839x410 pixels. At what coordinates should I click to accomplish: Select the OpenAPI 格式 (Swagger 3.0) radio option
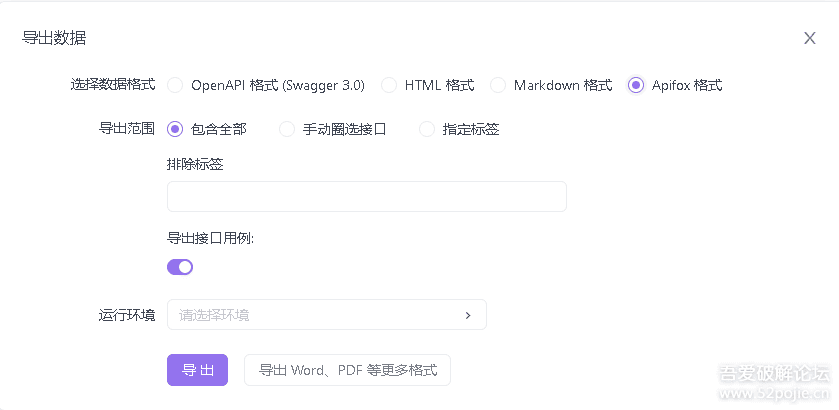[x=175, y=85]
